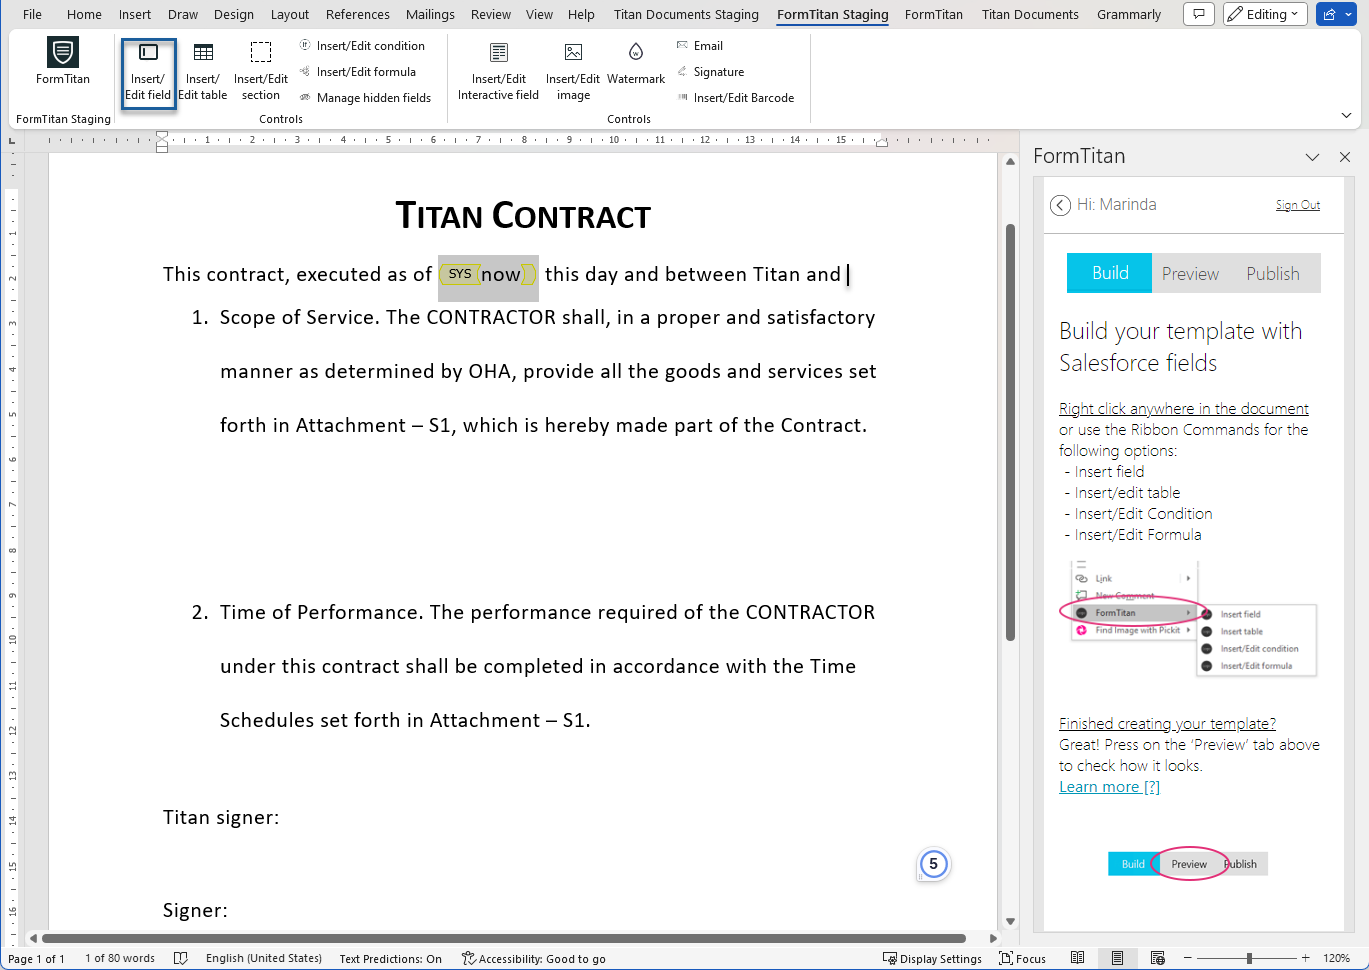Open Accessibility: Good to go checker
This screenshot has height=970, width=1369.
pos(534,958)
